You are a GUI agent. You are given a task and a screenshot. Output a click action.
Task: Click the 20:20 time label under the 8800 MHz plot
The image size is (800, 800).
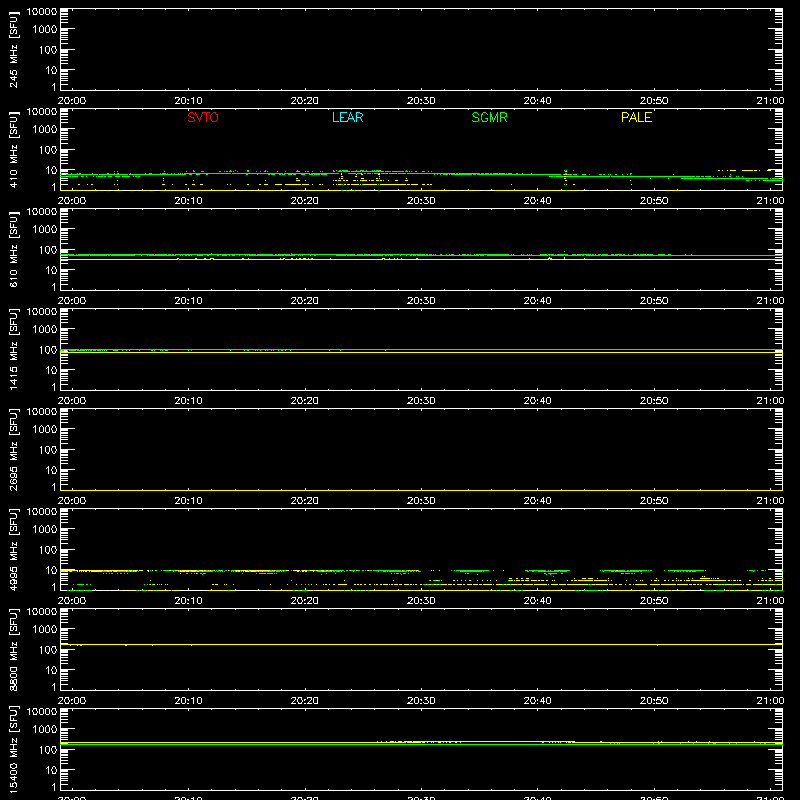click(x=305, y=701)
